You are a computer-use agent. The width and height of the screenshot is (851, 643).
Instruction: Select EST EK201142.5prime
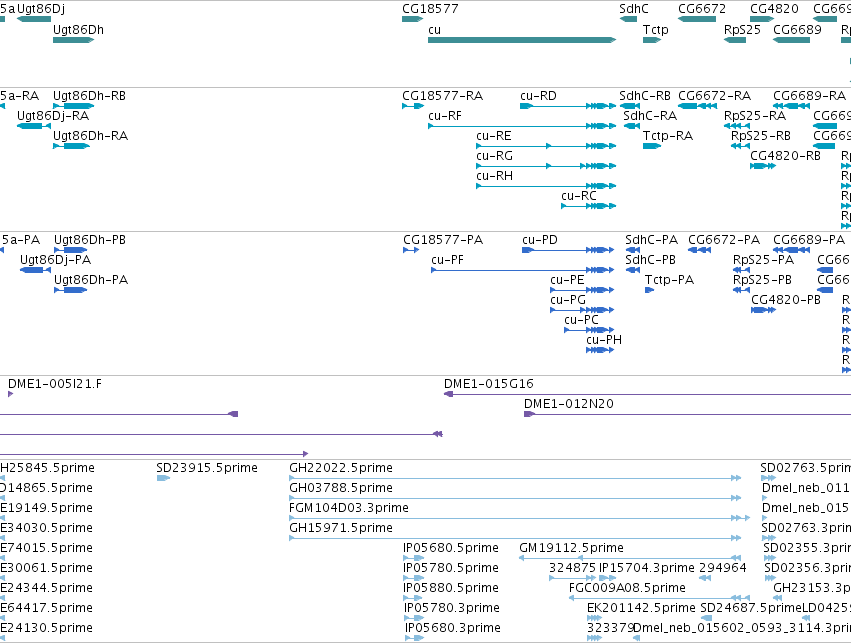594,618
